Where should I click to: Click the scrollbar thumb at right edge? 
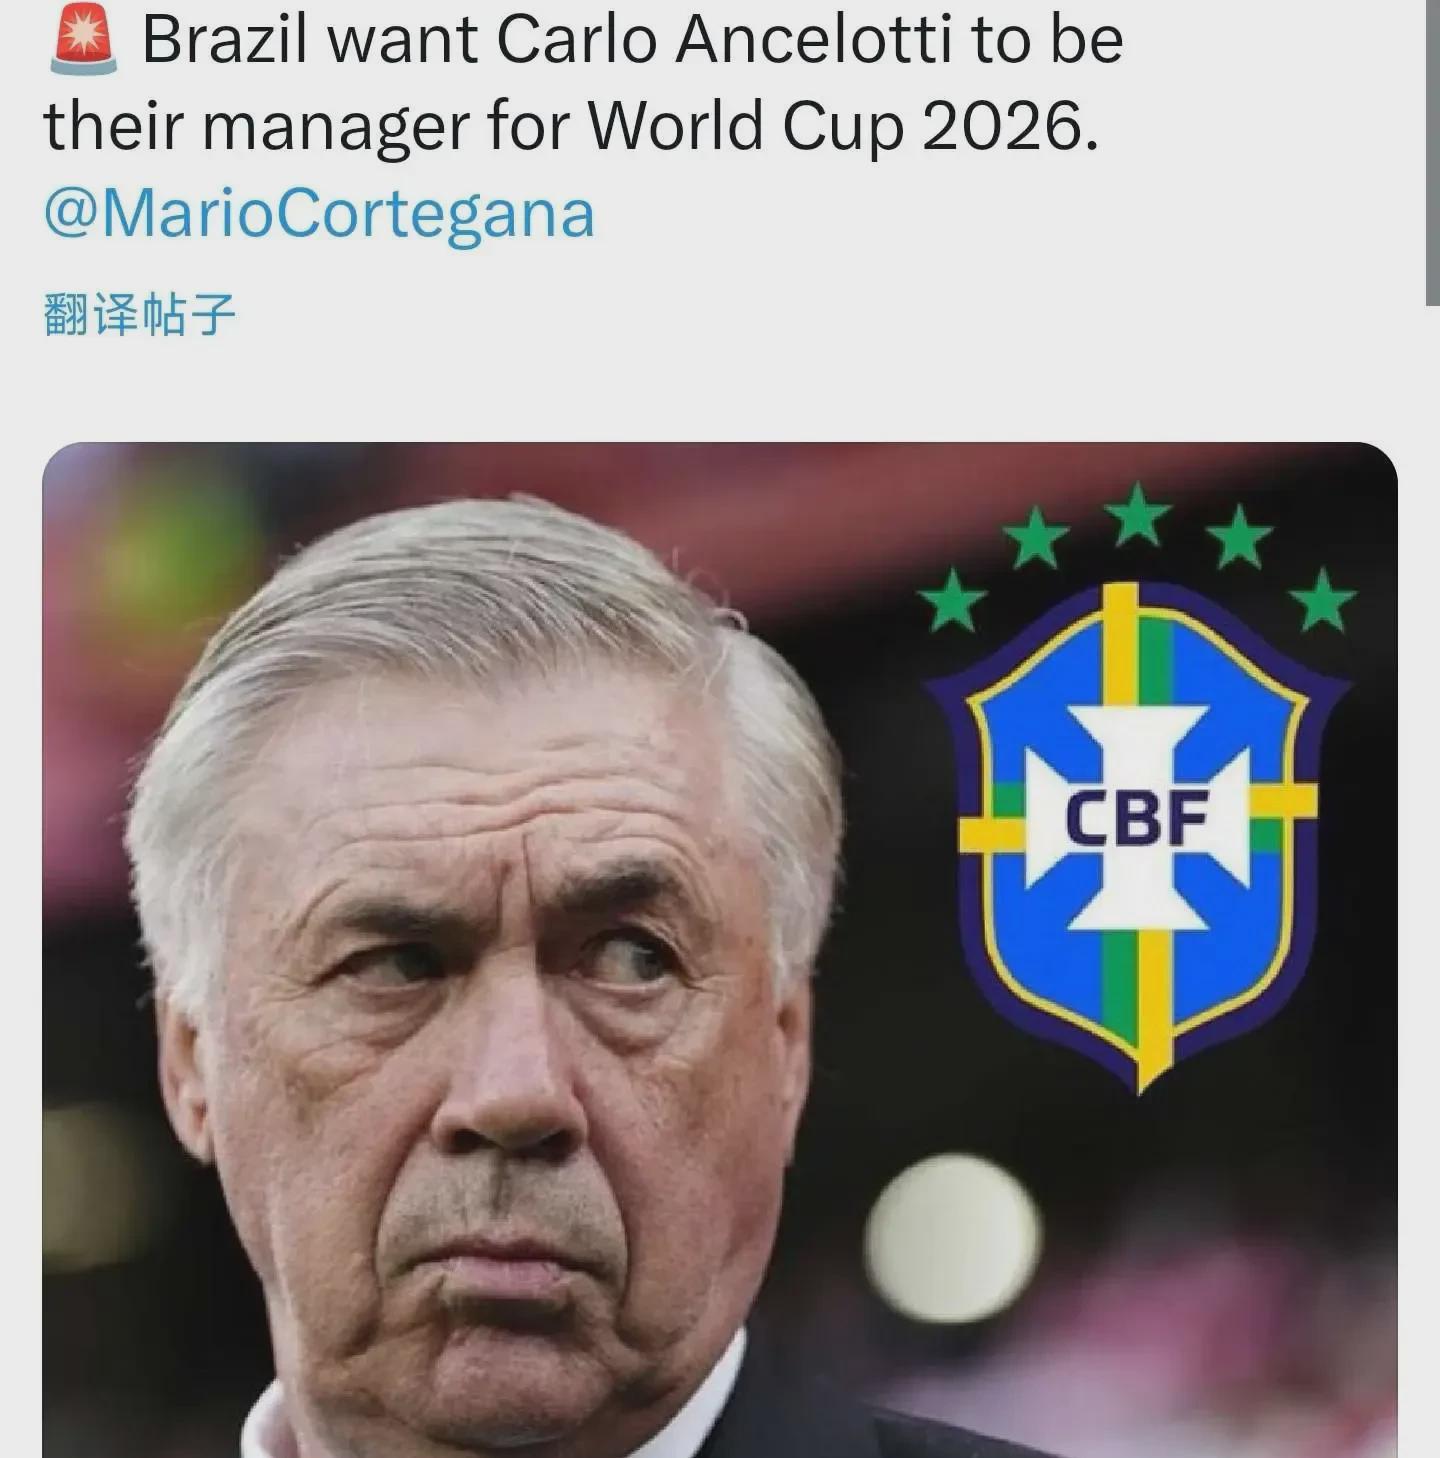tap(1431, 150)
